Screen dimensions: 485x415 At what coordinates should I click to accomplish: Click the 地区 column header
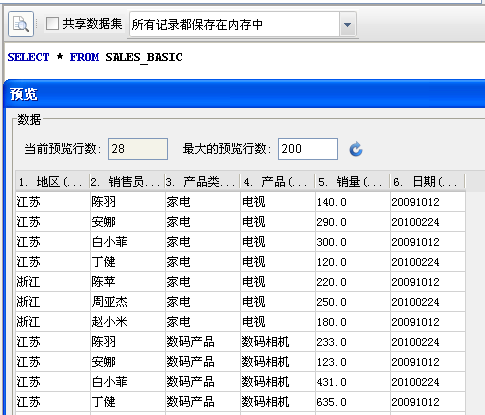52,182
